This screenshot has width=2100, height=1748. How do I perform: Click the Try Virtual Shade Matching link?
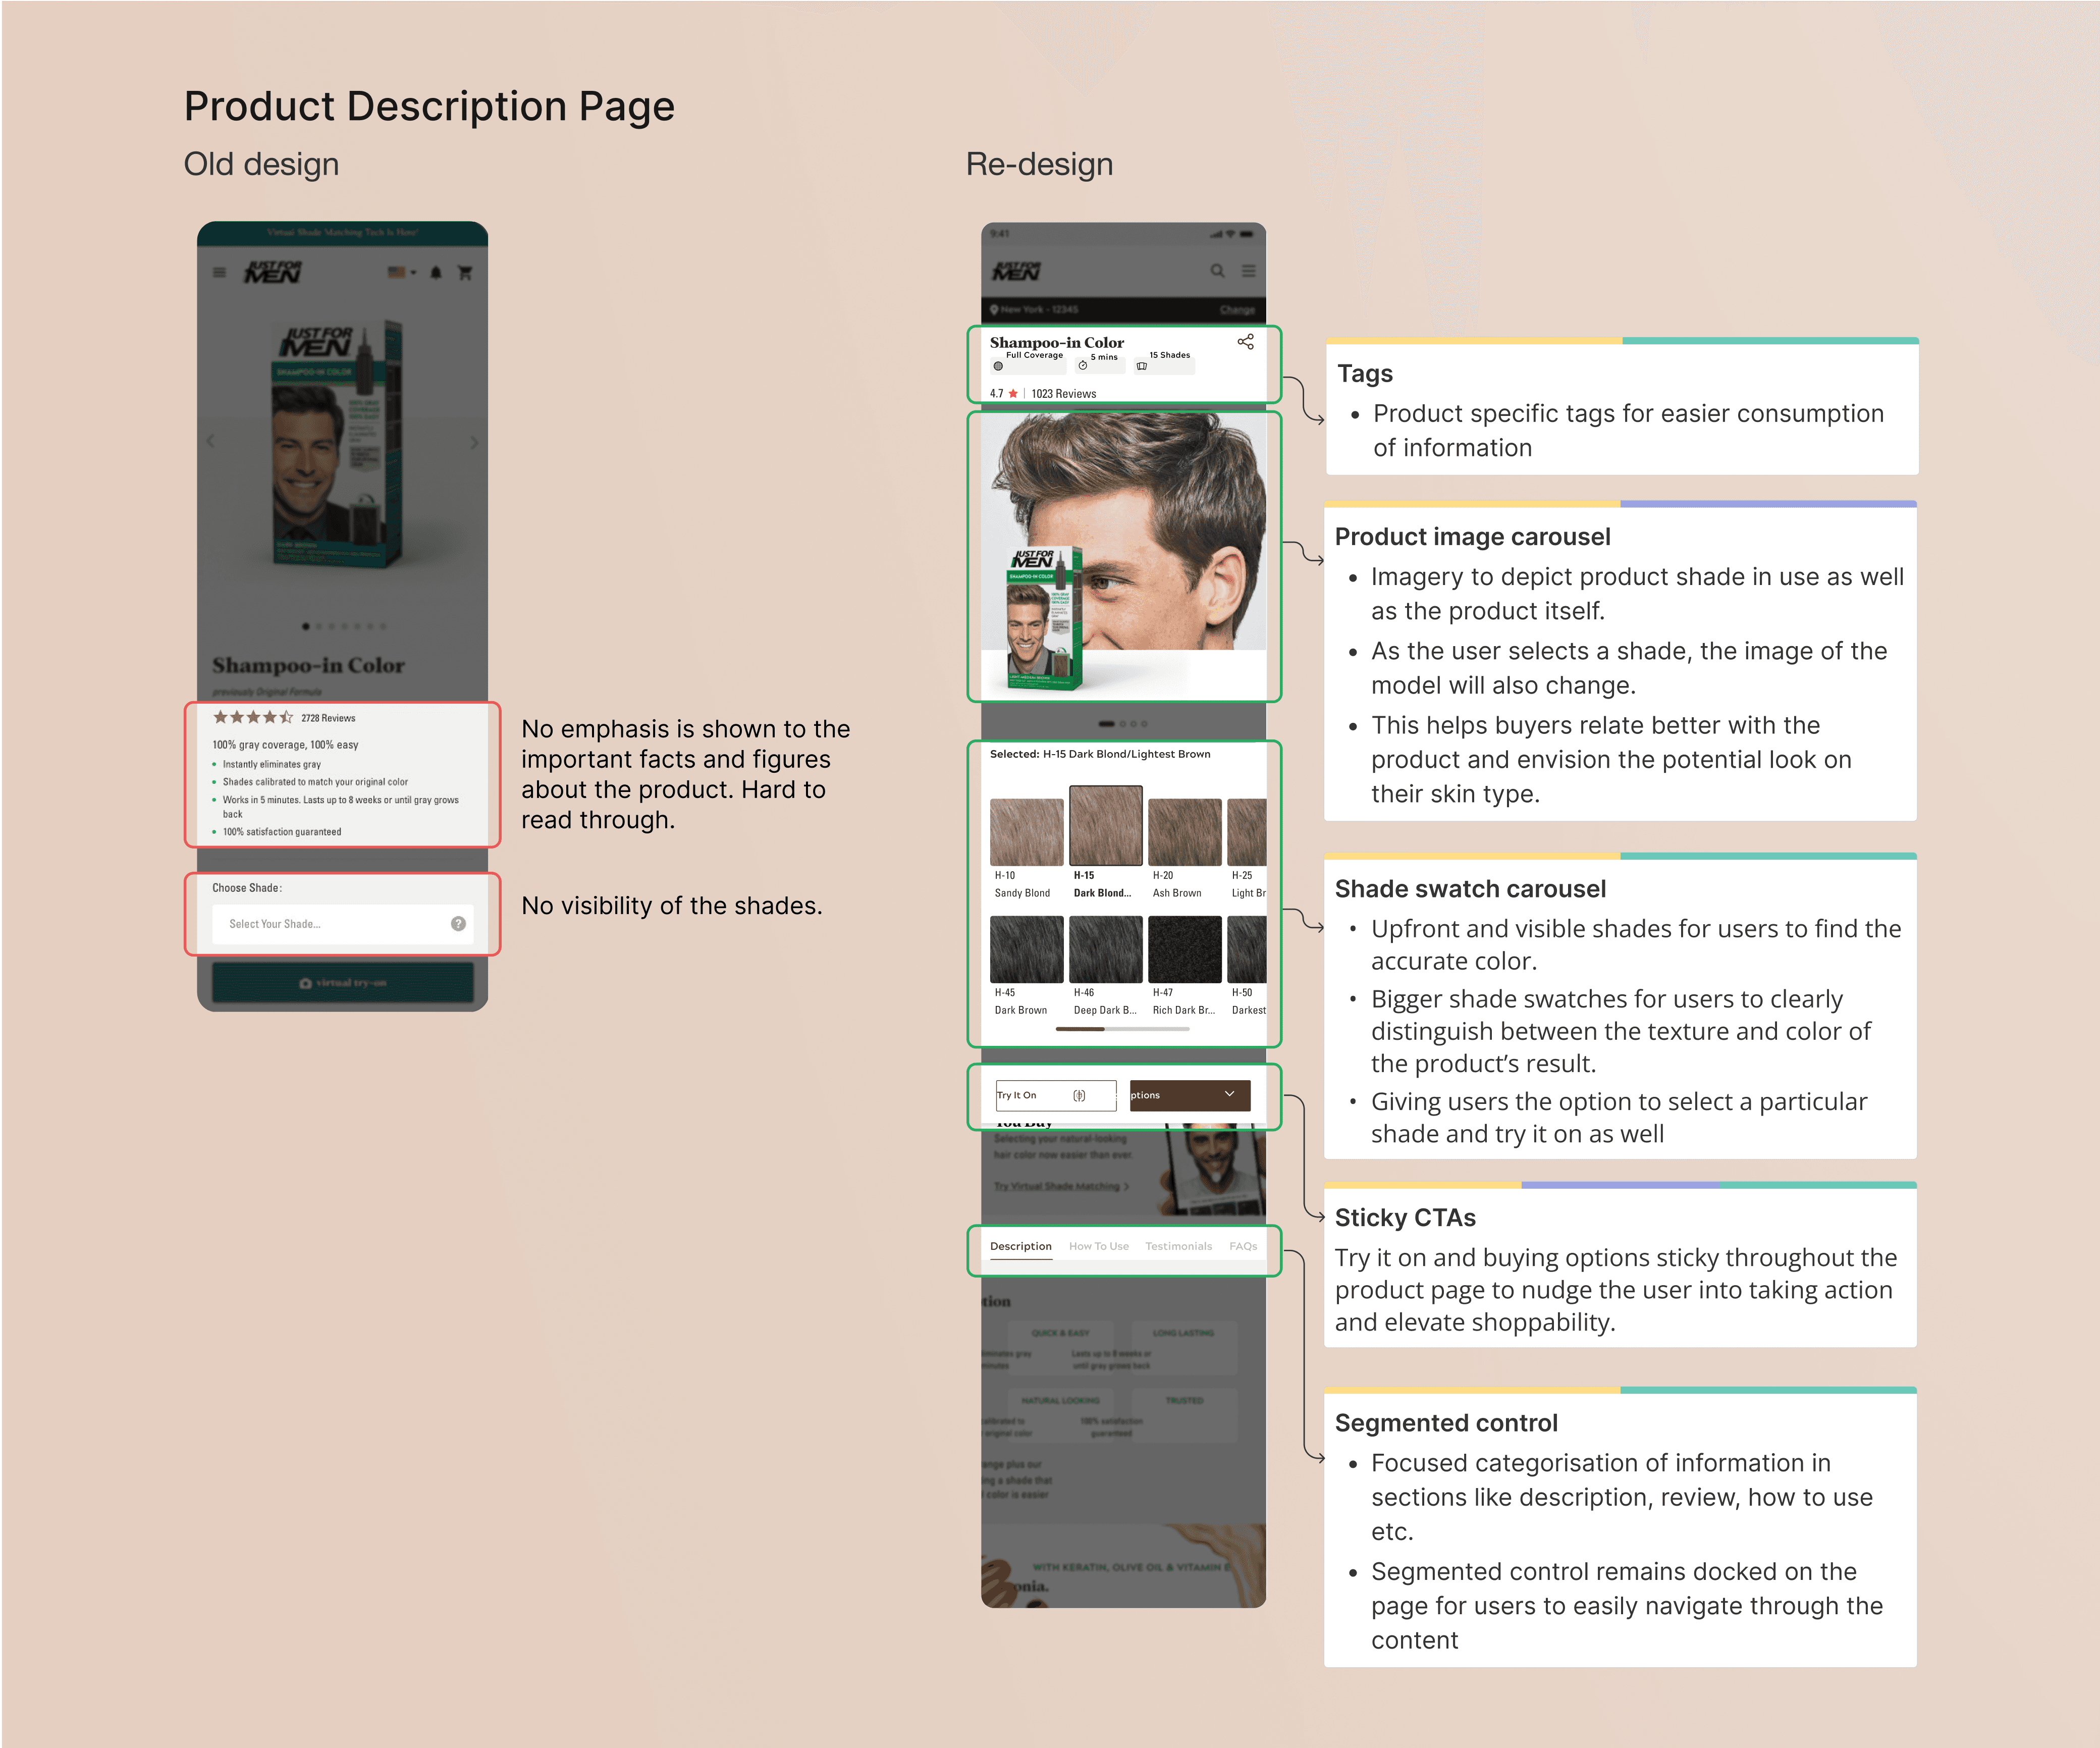[x=1061, y=1187]
